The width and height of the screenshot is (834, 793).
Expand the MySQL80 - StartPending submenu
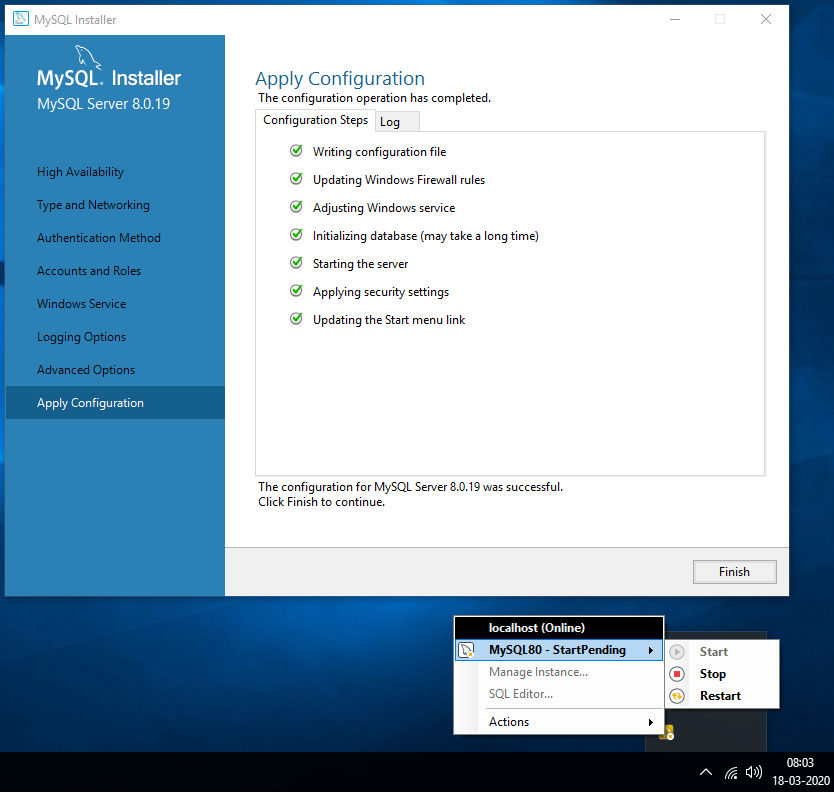tap(558, 650)
